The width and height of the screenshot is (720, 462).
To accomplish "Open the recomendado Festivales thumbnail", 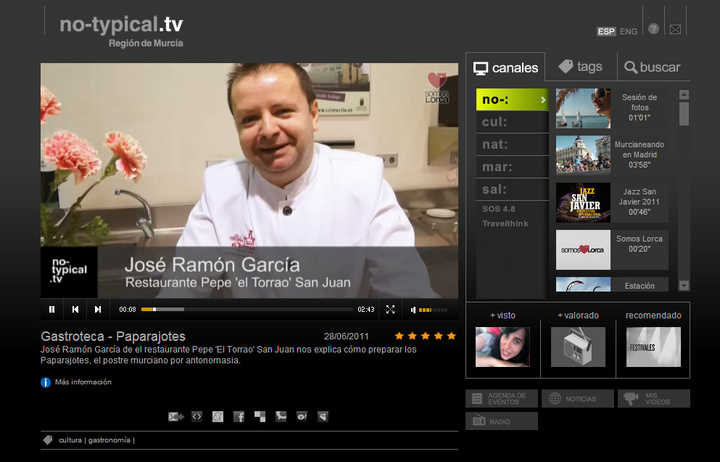I will point(653,347).
